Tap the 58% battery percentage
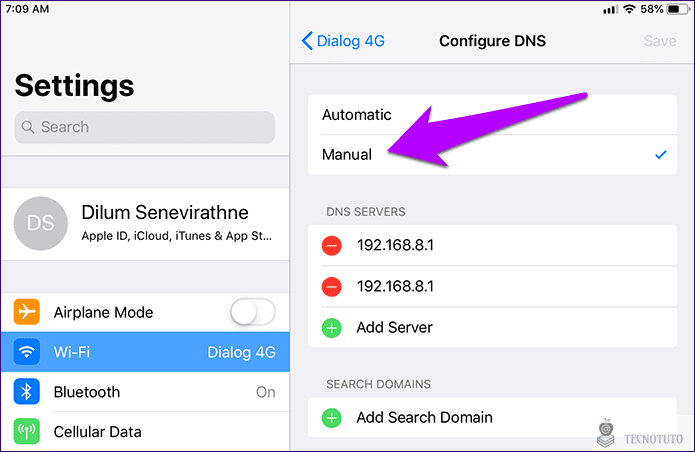Screen dimensions: 695x452 [x=652, y=9]
